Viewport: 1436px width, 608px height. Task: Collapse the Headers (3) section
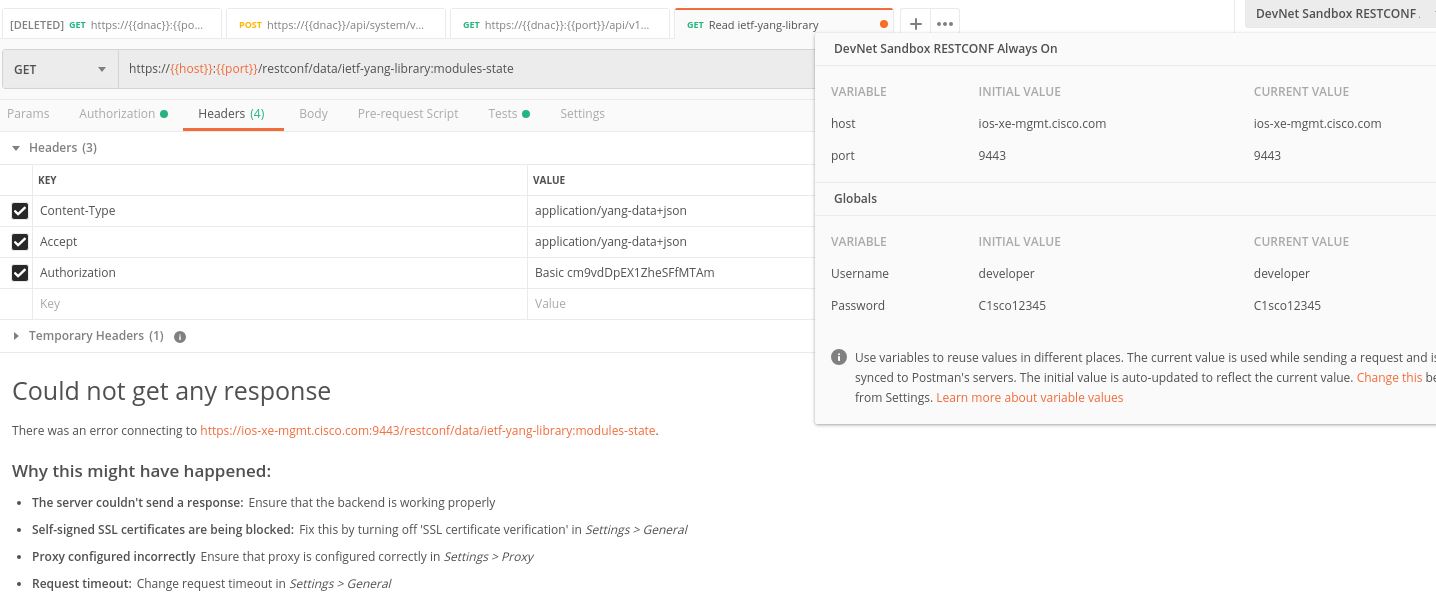coord(16,147)
